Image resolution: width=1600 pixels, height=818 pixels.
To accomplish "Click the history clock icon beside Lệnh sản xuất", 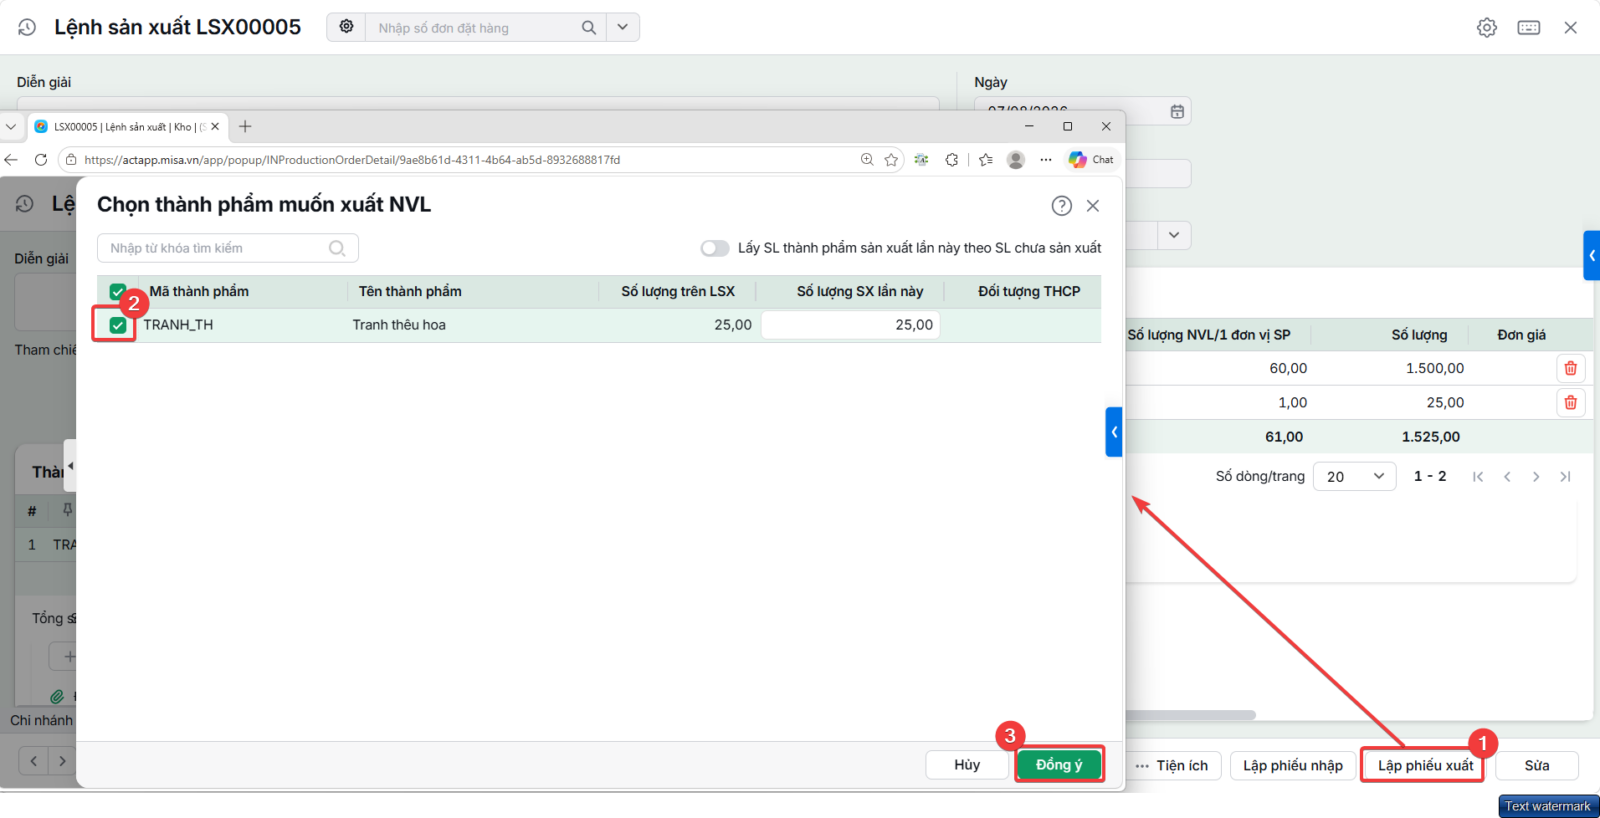I will 27,28.
